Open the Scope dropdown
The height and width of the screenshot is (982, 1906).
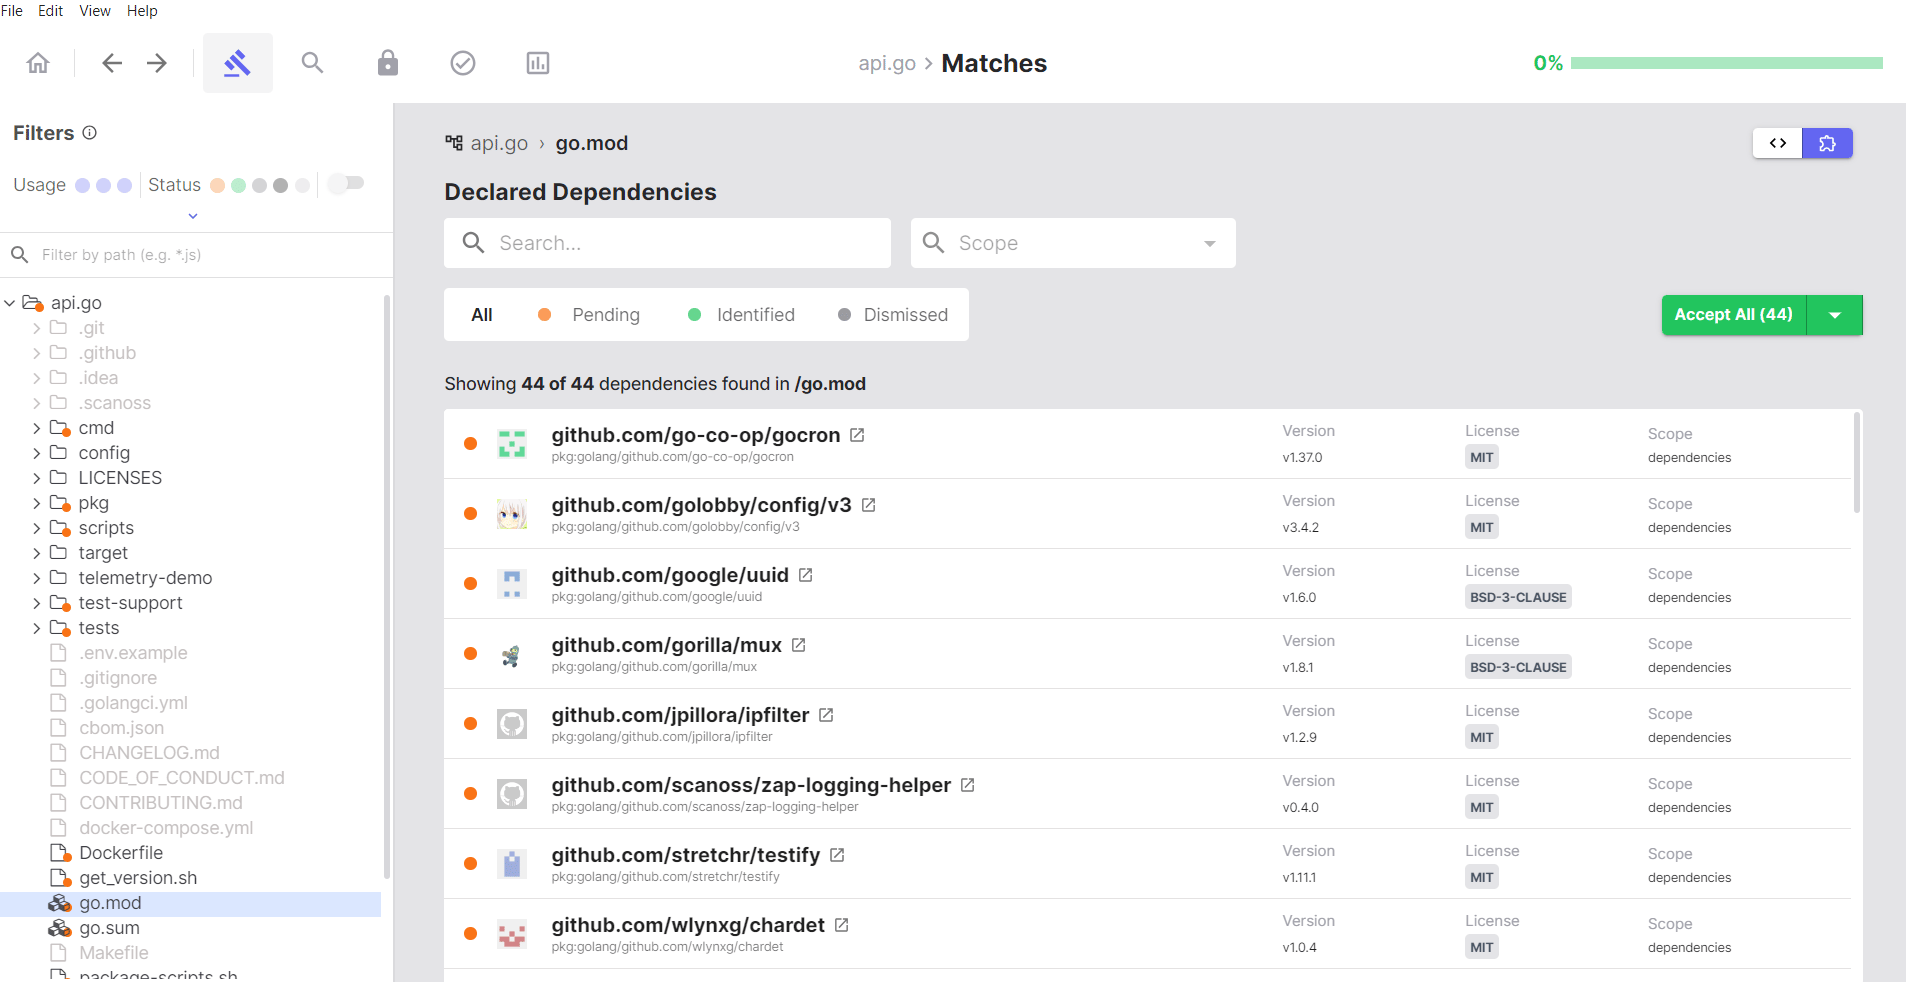coord(1073,243)
